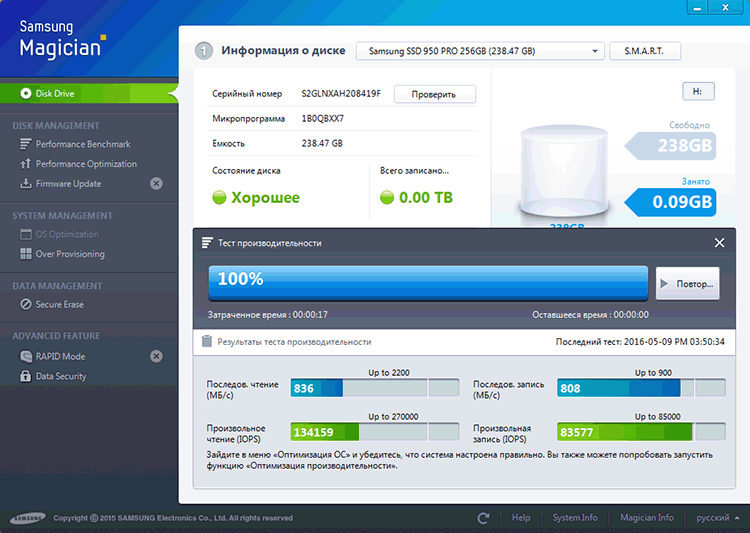Open the Data Security section

pyautogui.click(x=61, y=376)
